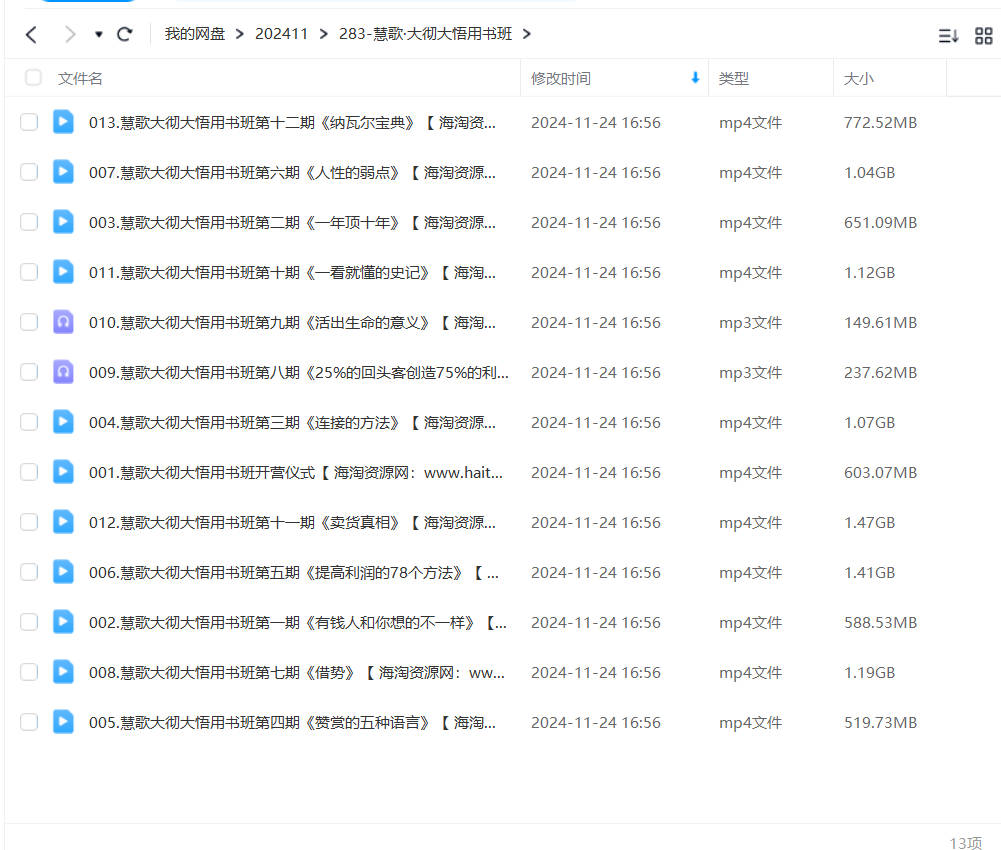Select checkbox for file 013 纳瓦尔宝典
Screen dimensions: 1001x850
(29, 122)
